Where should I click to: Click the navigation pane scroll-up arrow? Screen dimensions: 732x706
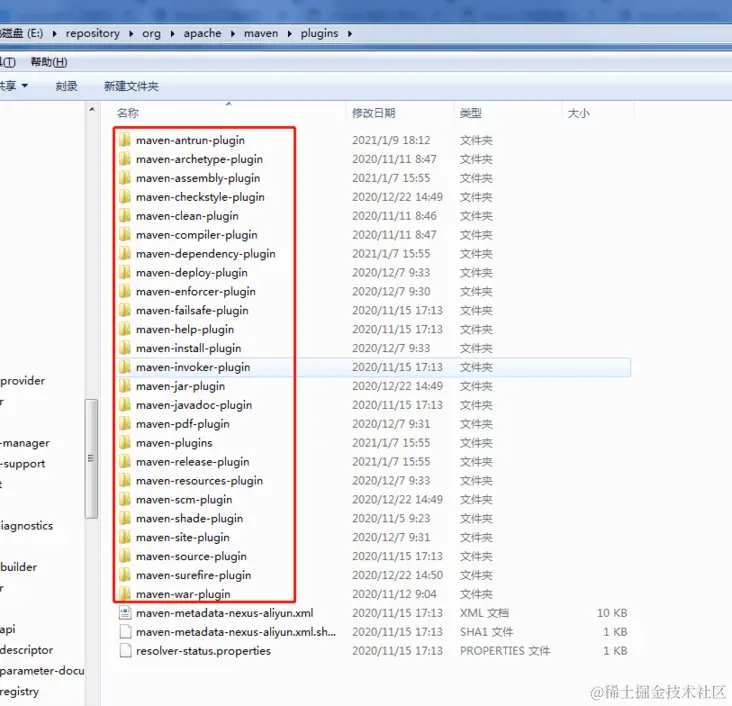point(92,109)
